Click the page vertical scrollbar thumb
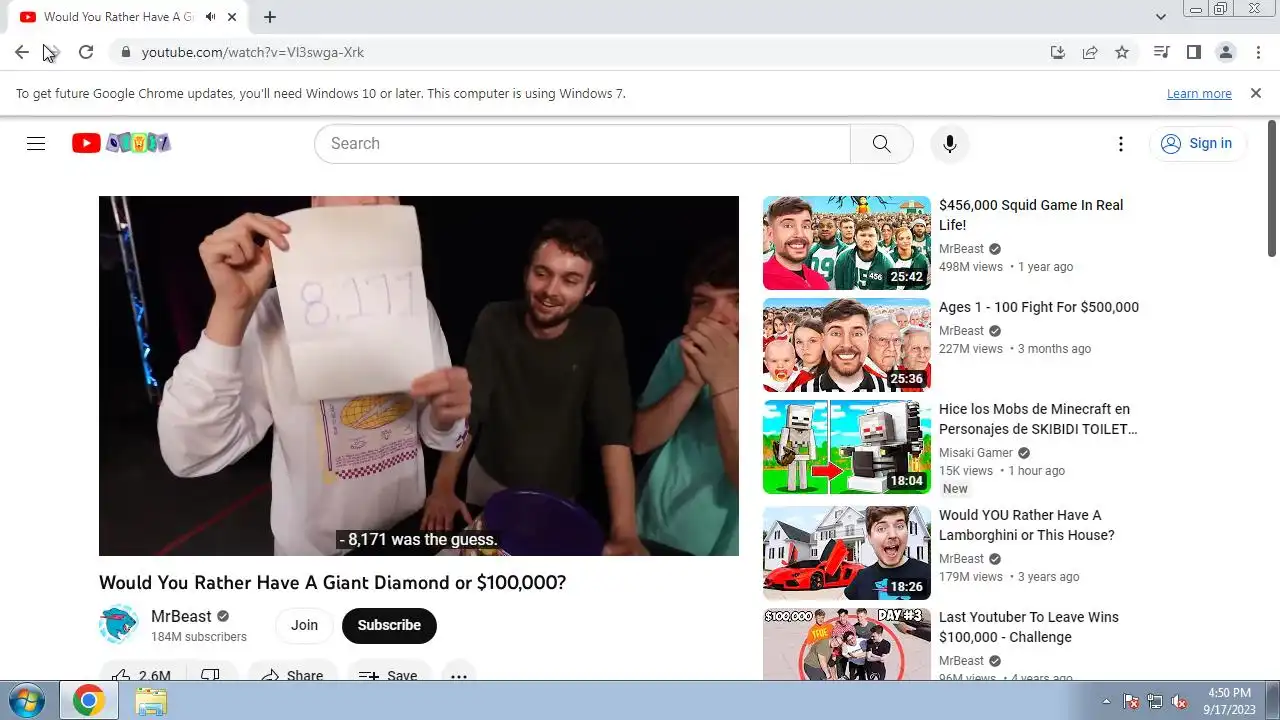This screenshot has height=720, width=1280. [1272, 190]
